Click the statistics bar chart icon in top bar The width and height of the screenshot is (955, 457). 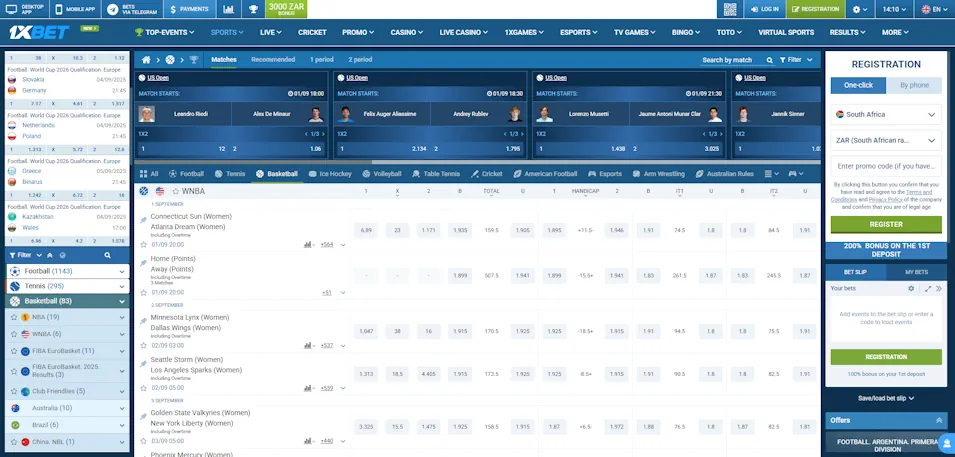click(228, 9)
